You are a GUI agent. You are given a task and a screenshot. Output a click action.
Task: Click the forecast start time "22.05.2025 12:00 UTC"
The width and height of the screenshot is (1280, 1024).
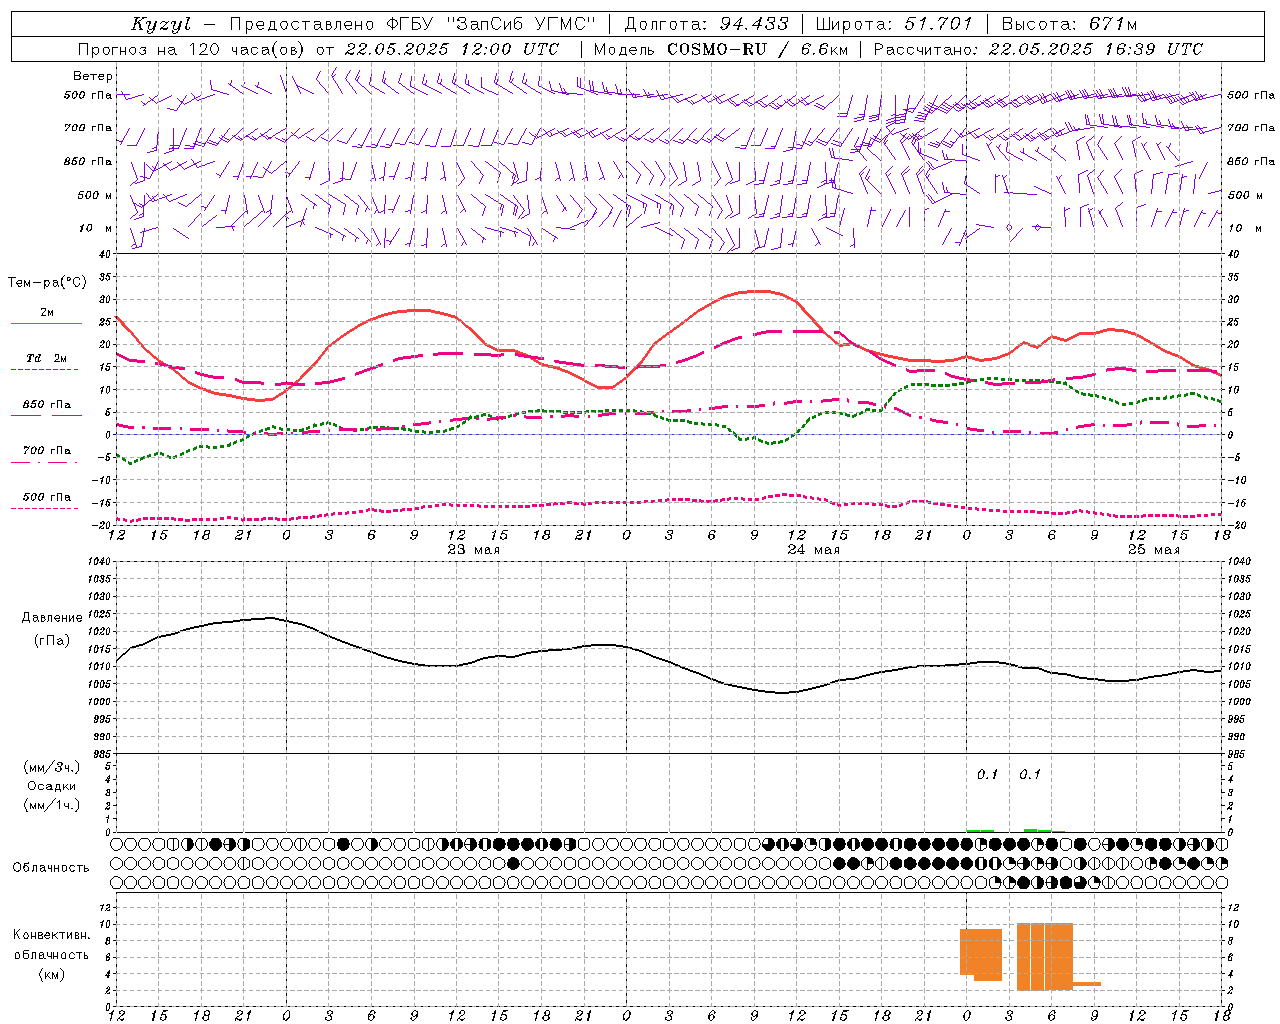coord(452,49)
